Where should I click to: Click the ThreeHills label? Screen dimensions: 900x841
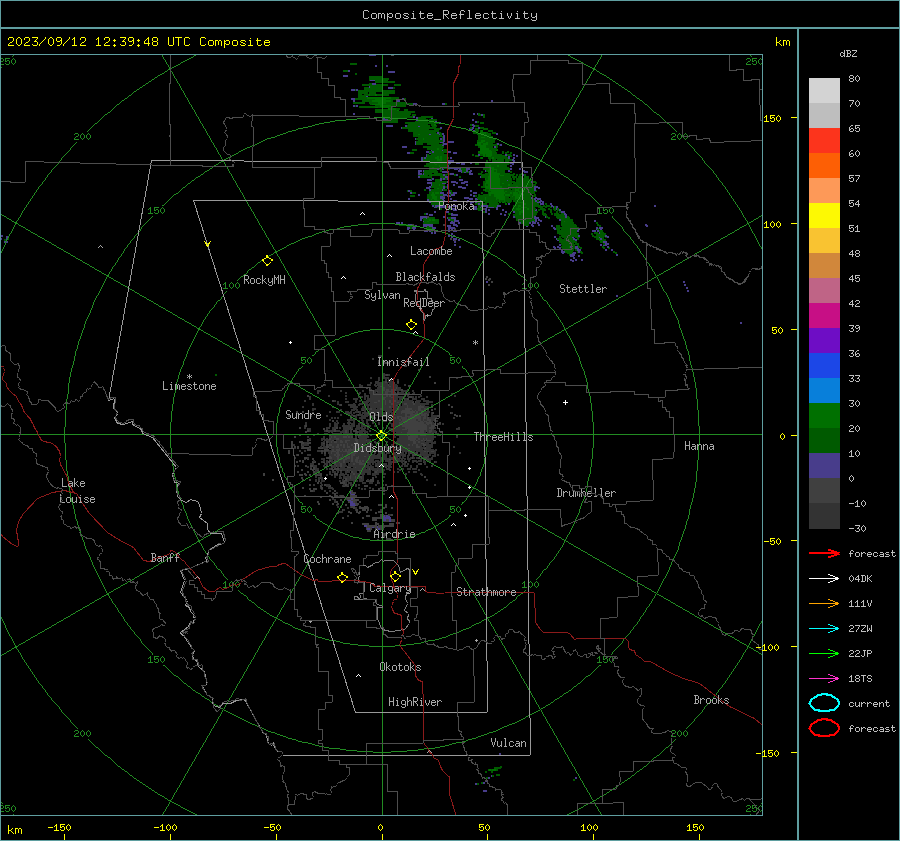(503, 437)
